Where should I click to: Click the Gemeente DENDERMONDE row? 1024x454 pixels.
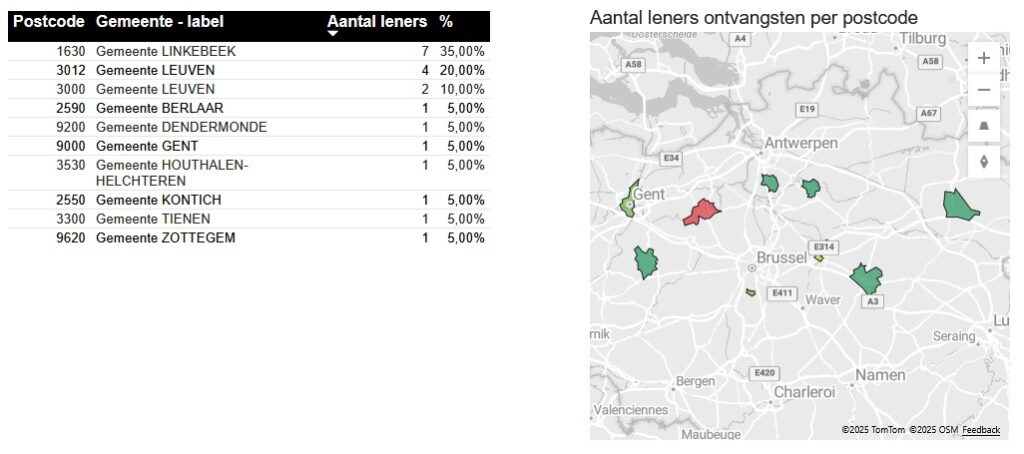tap(180, 127)
